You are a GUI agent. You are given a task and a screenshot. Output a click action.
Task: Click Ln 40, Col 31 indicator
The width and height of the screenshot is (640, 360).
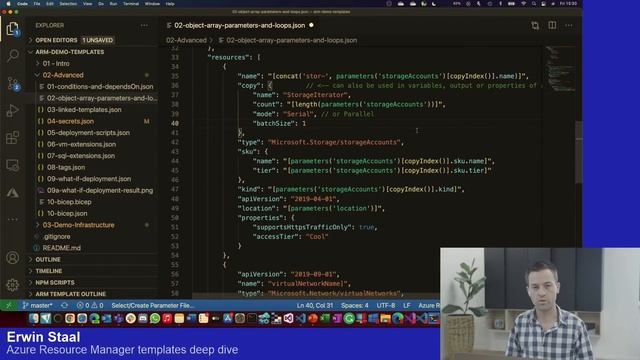(x=315, y=305)
